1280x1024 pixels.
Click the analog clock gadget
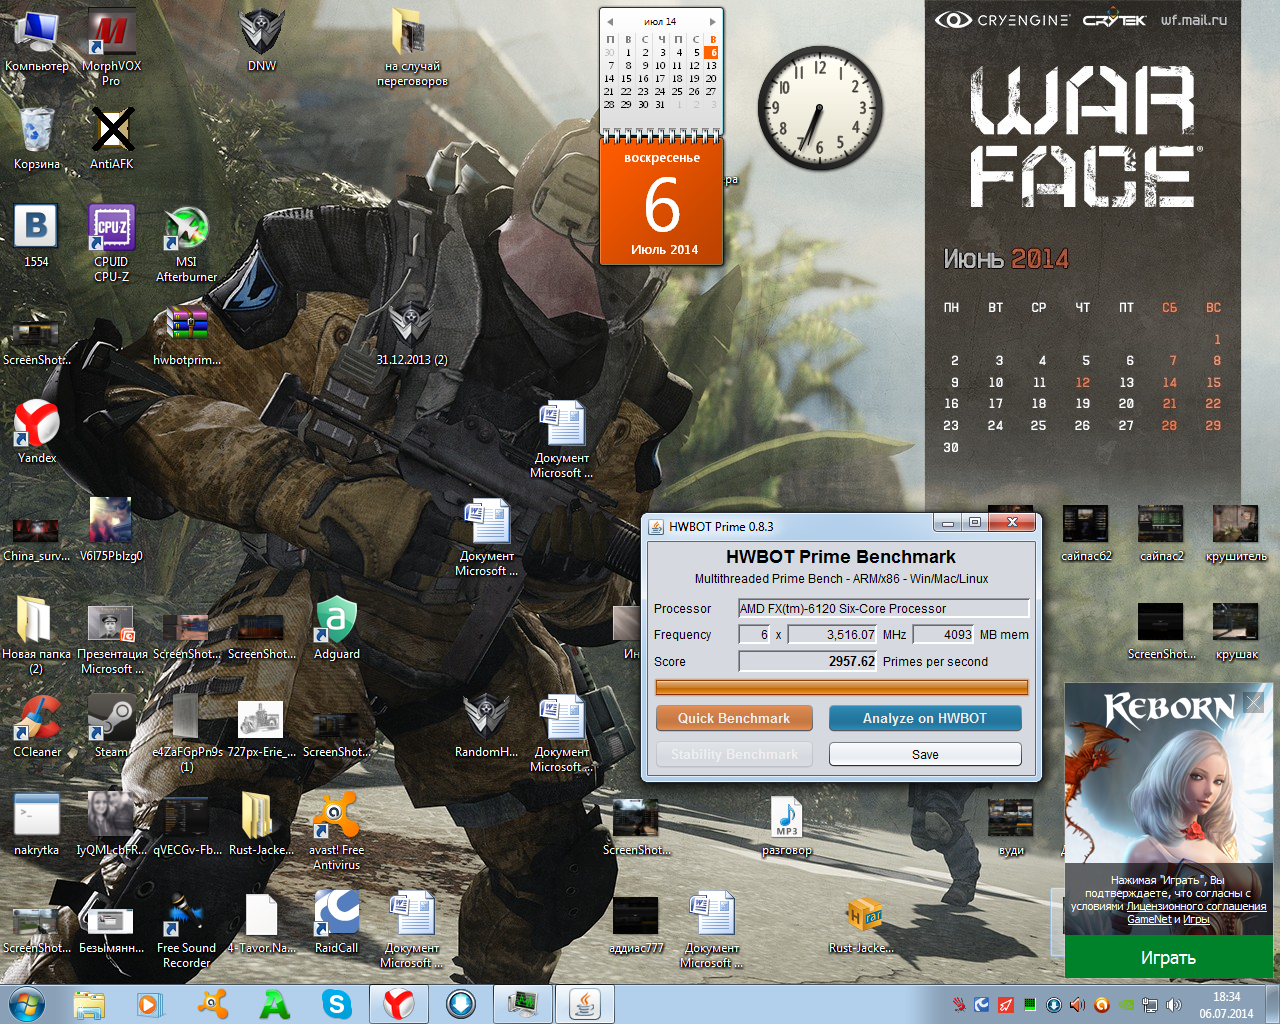[820, 107]
